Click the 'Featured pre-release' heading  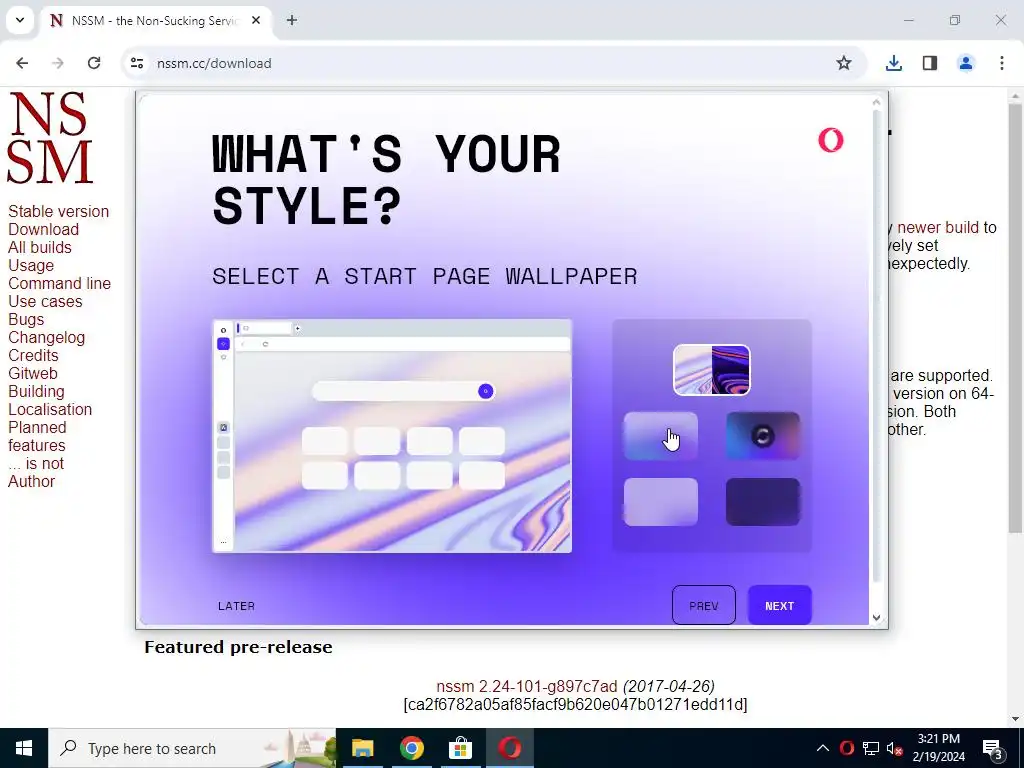click(x=238, y=647)
